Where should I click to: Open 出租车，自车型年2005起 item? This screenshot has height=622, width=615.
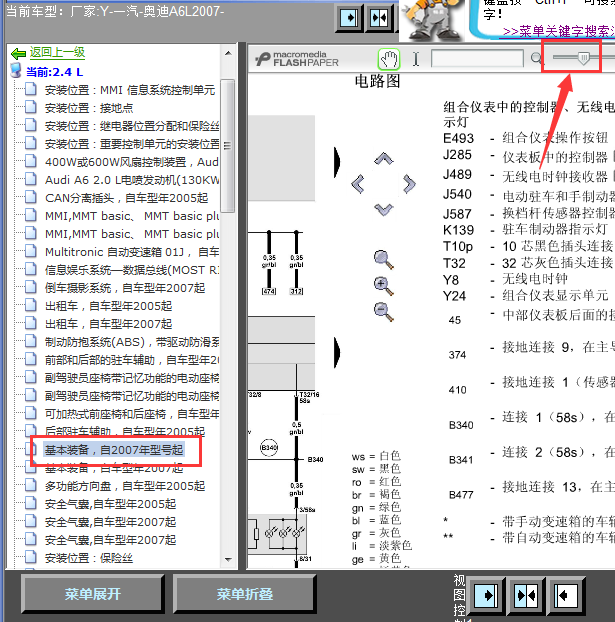tap(108, 306)
